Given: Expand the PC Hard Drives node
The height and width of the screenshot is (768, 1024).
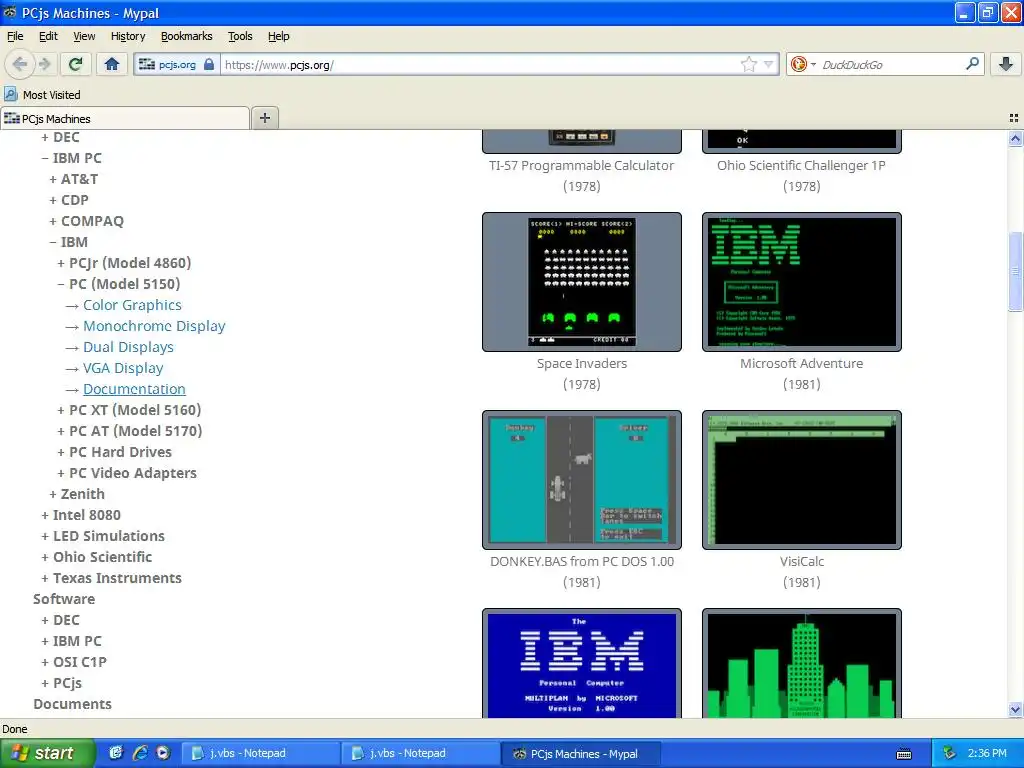Looking at the screenshot, I should (x=114, y=452).
